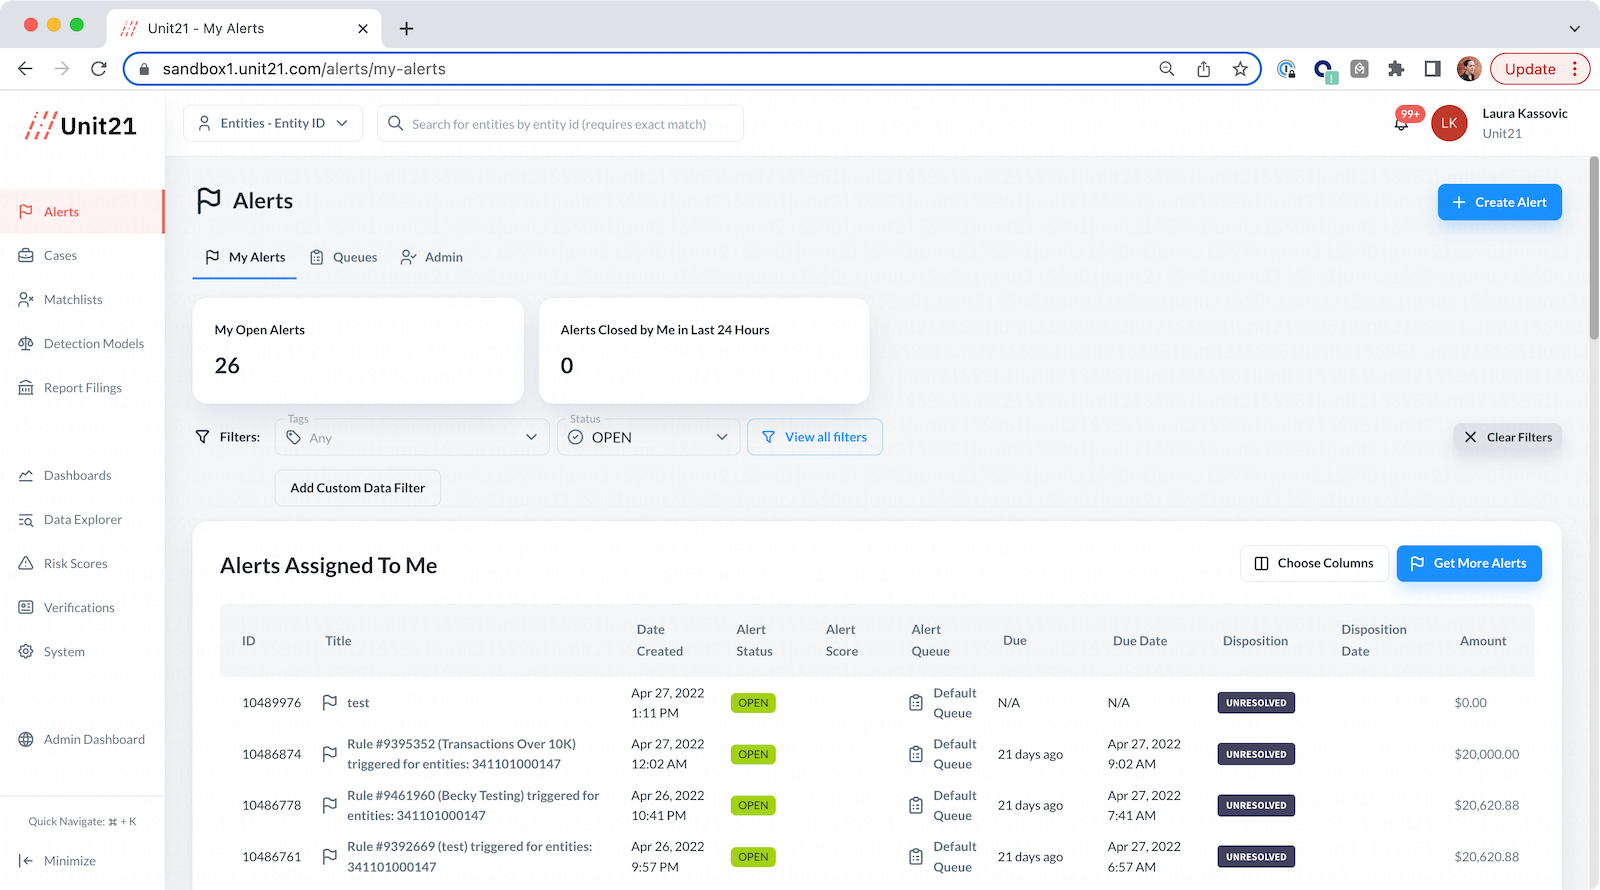Open browser extensions puzzle icon
This screenshot has height=890, width=1600.
click(1396, 69)
